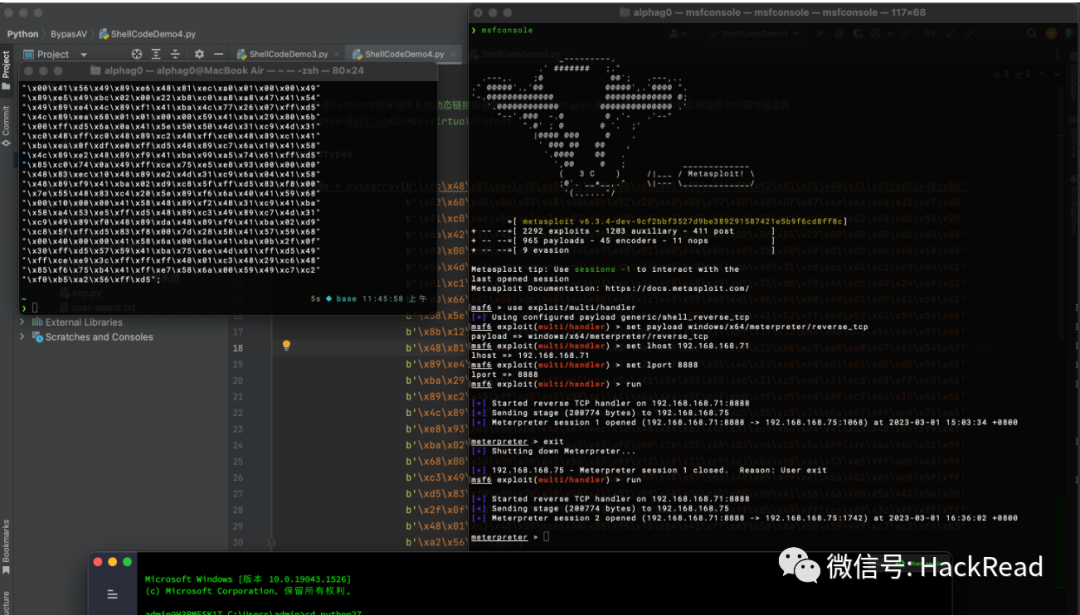The height and width of the screenshot is (615, 1080).
Task: Switch to the ShellCodeDemo3.py editor tab
Action: pos(288,54)
